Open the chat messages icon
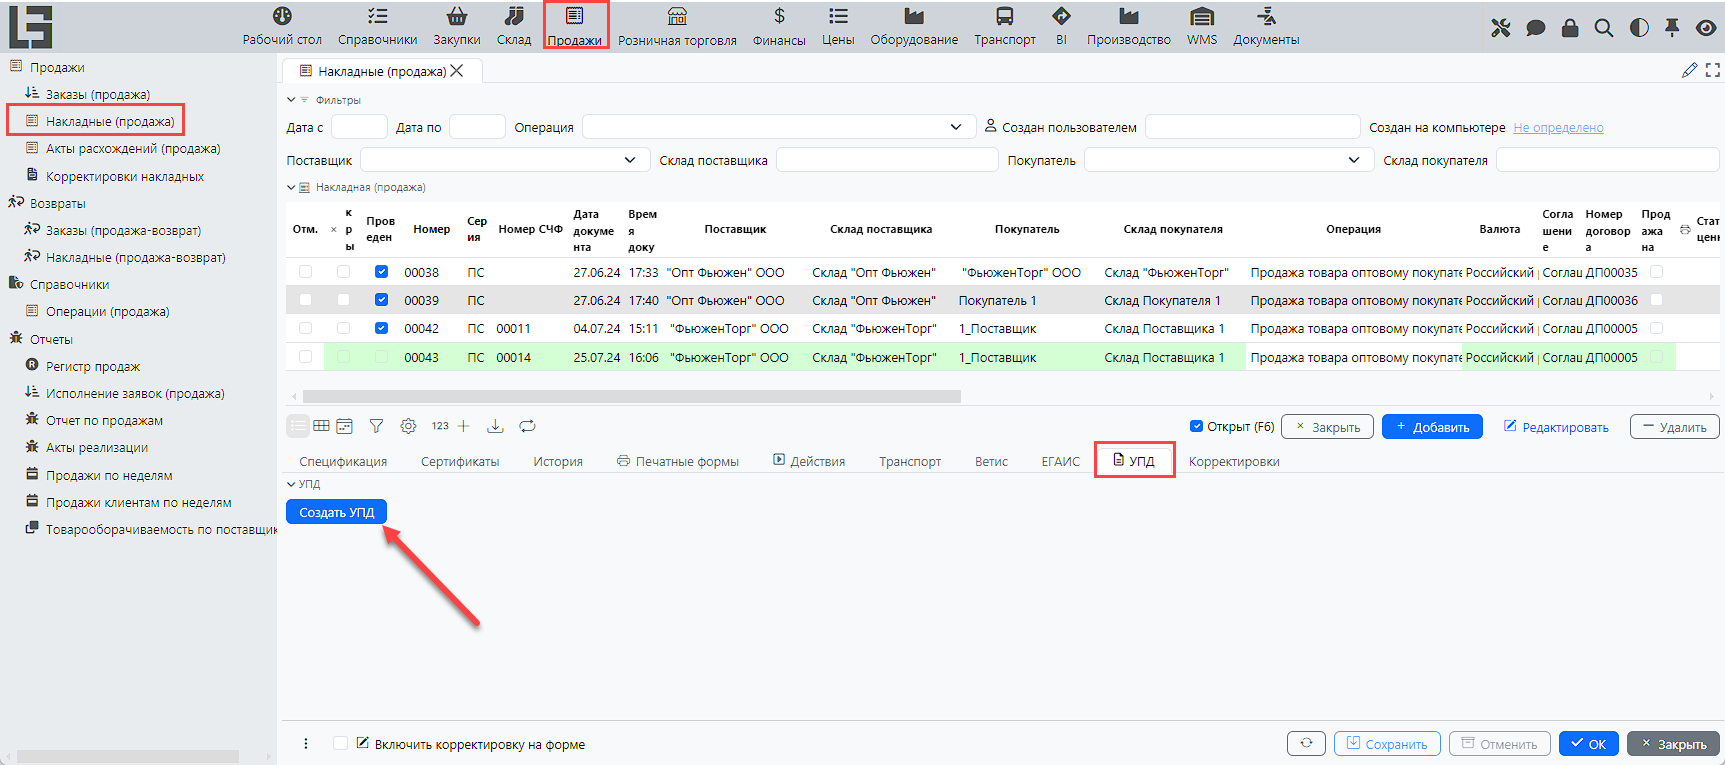Screen dimensions: 1725x765 point(1535,28)
